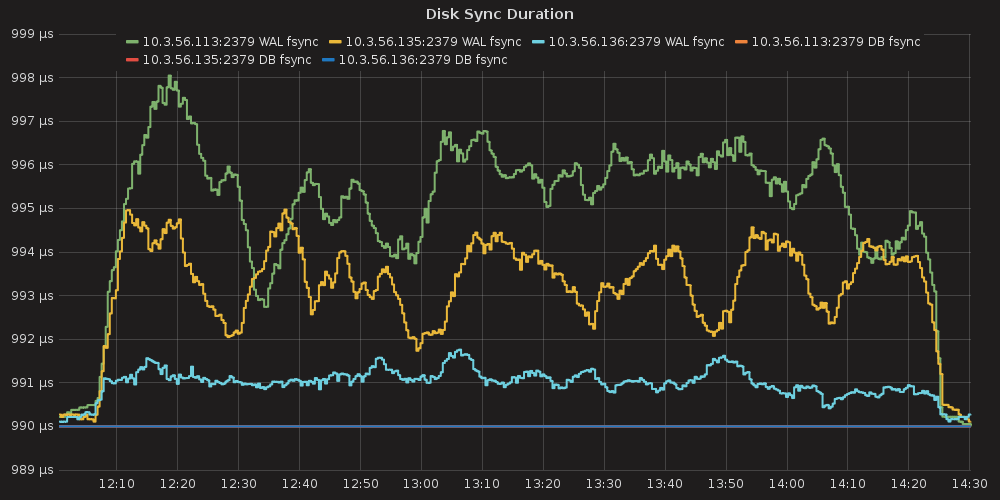The image size is (1000, 500).
Task: Click the 990 µs y-axis label
Action: tap(32, 426)
